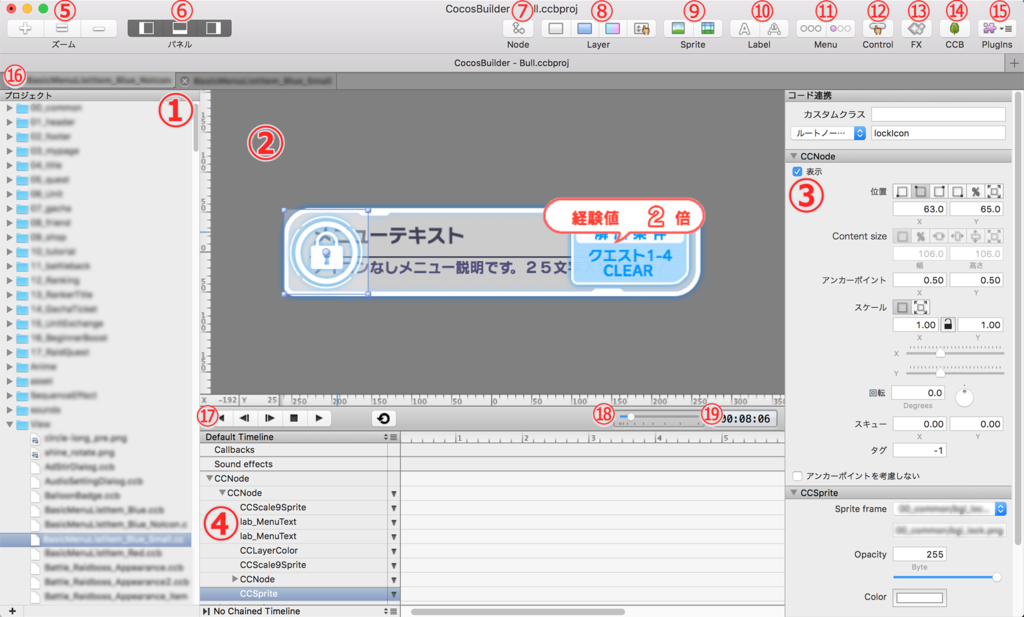Insert a CCB file node from the toolbar

[955, 27]
